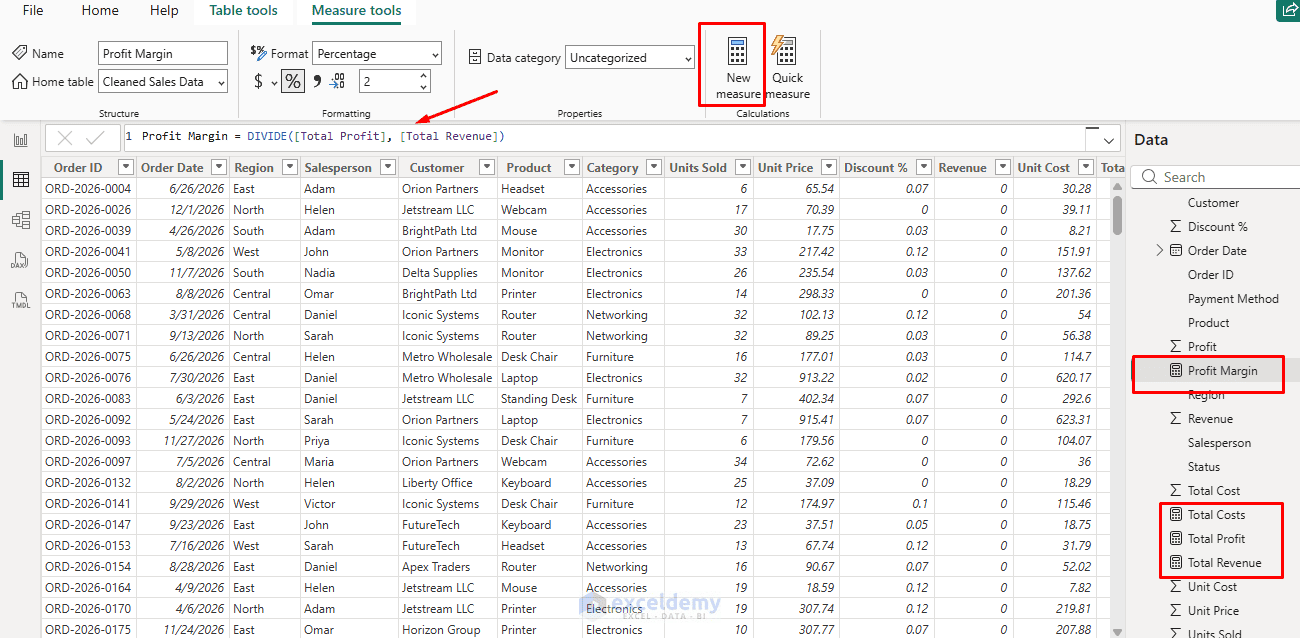Open Salesperson column filter dropdown

(390, 168)
